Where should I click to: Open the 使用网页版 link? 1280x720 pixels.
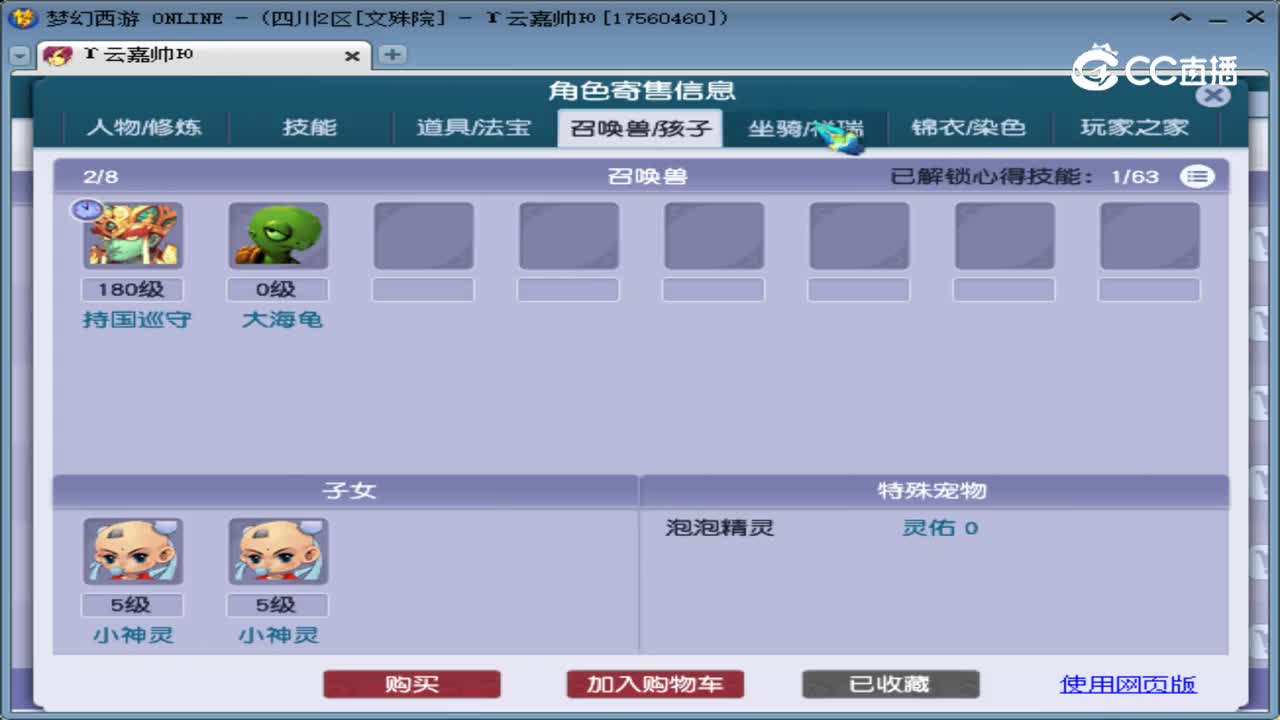coord(1128,684)
